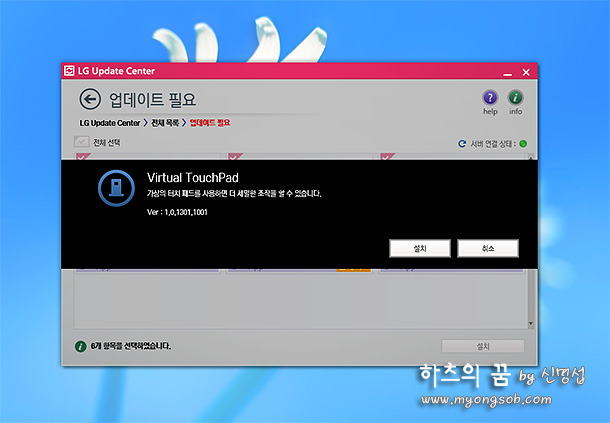Click green info icon beside selection count
The width and height of the screenshot is (610, 423).
[81, 346]
